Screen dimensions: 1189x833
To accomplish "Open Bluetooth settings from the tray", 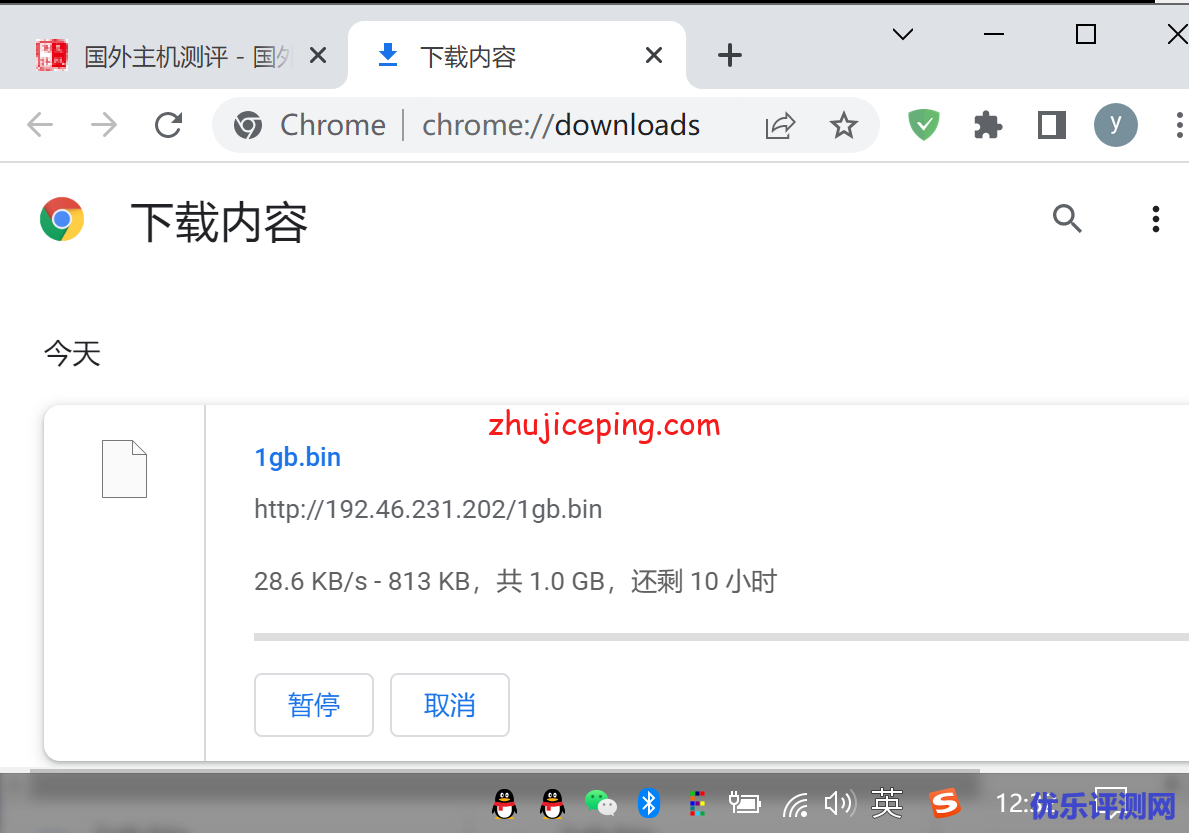I will point(648,803).
